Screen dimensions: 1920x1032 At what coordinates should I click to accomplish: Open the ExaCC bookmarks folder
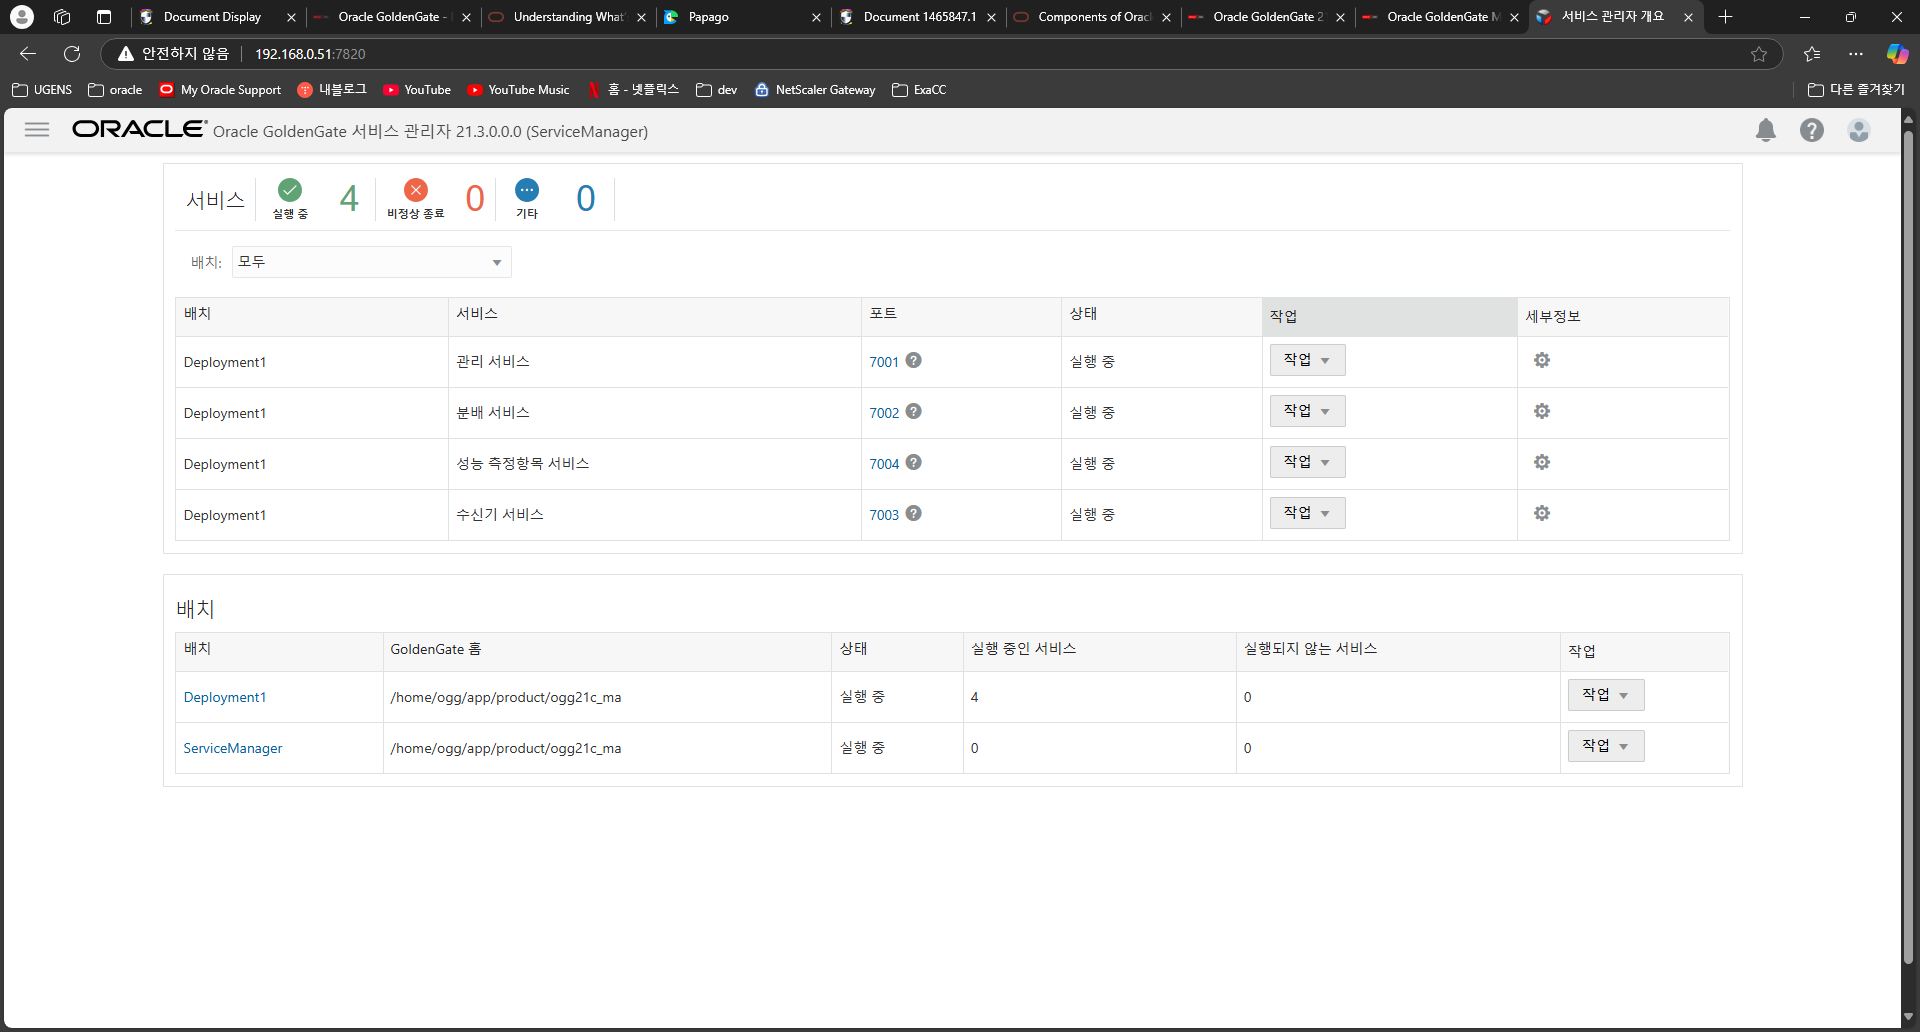click(919, 90)
